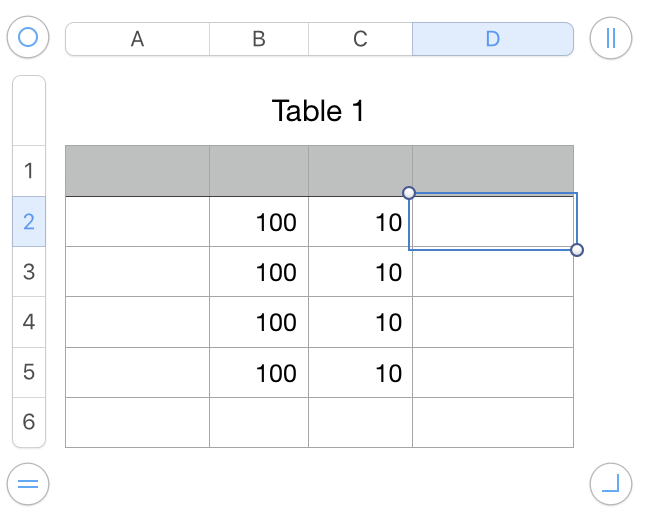Select row 5 header
Screen dimensions: 646x516
pos(29,372)
